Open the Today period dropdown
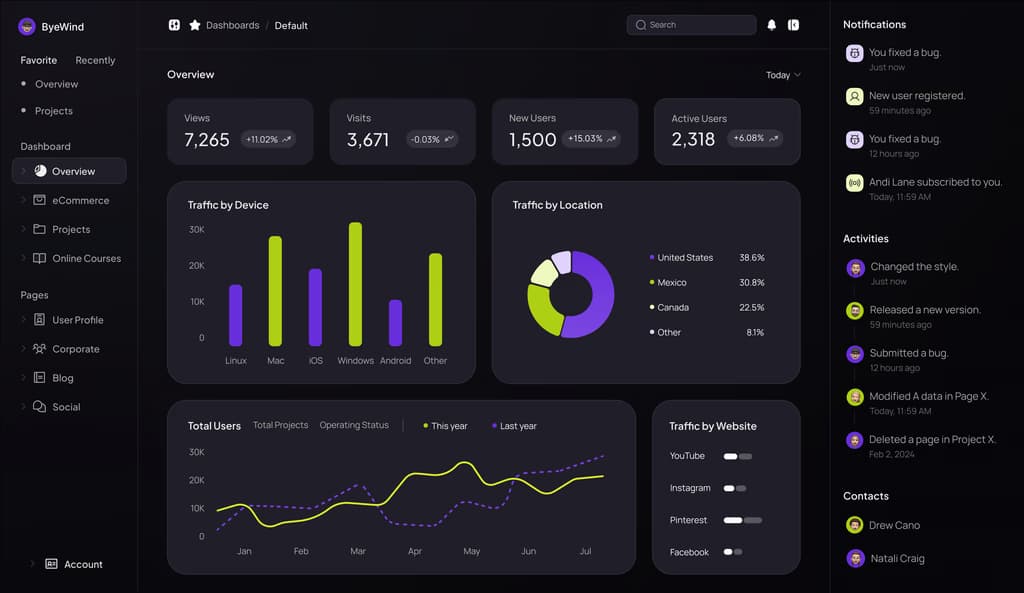This screenshot has height=593, width=1024. pos(783,75)
